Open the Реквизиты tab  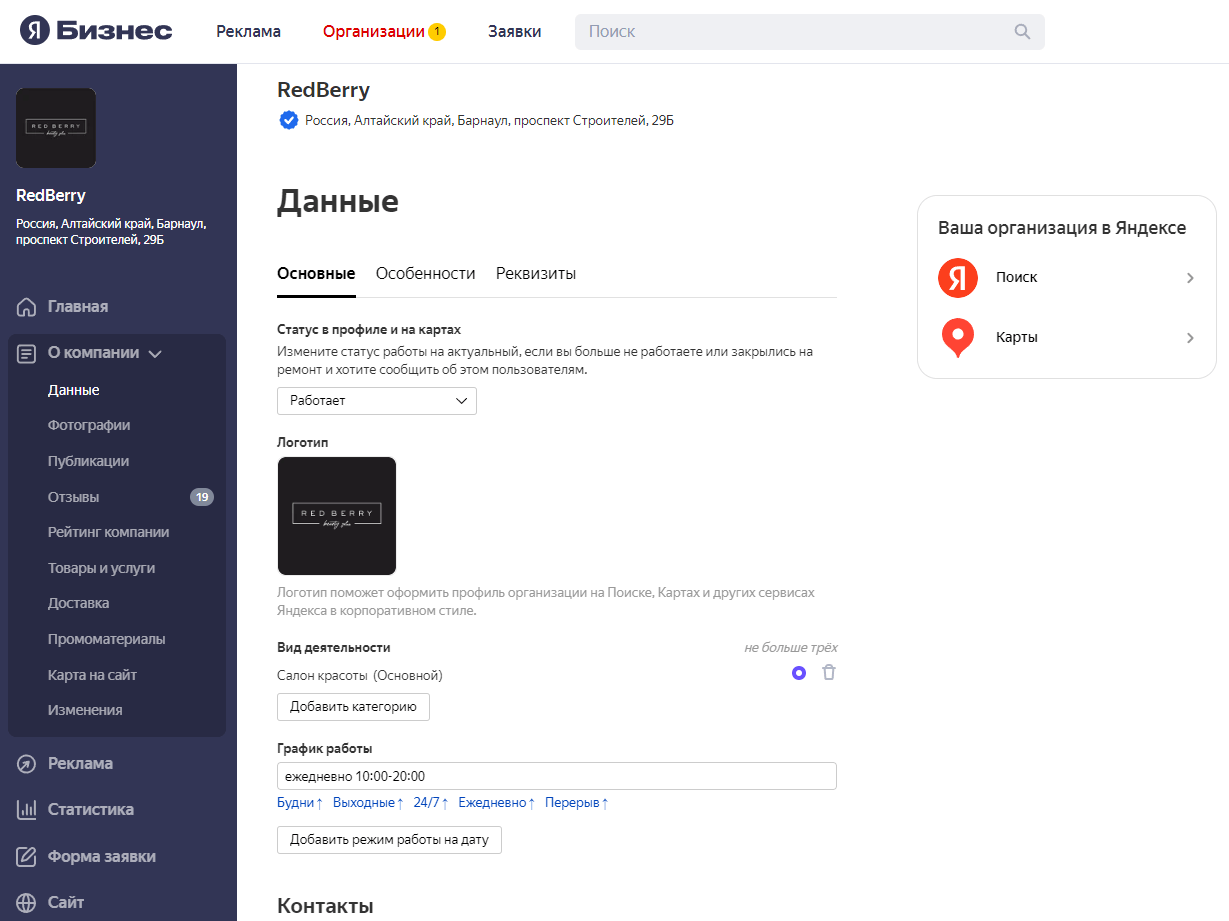536,274
